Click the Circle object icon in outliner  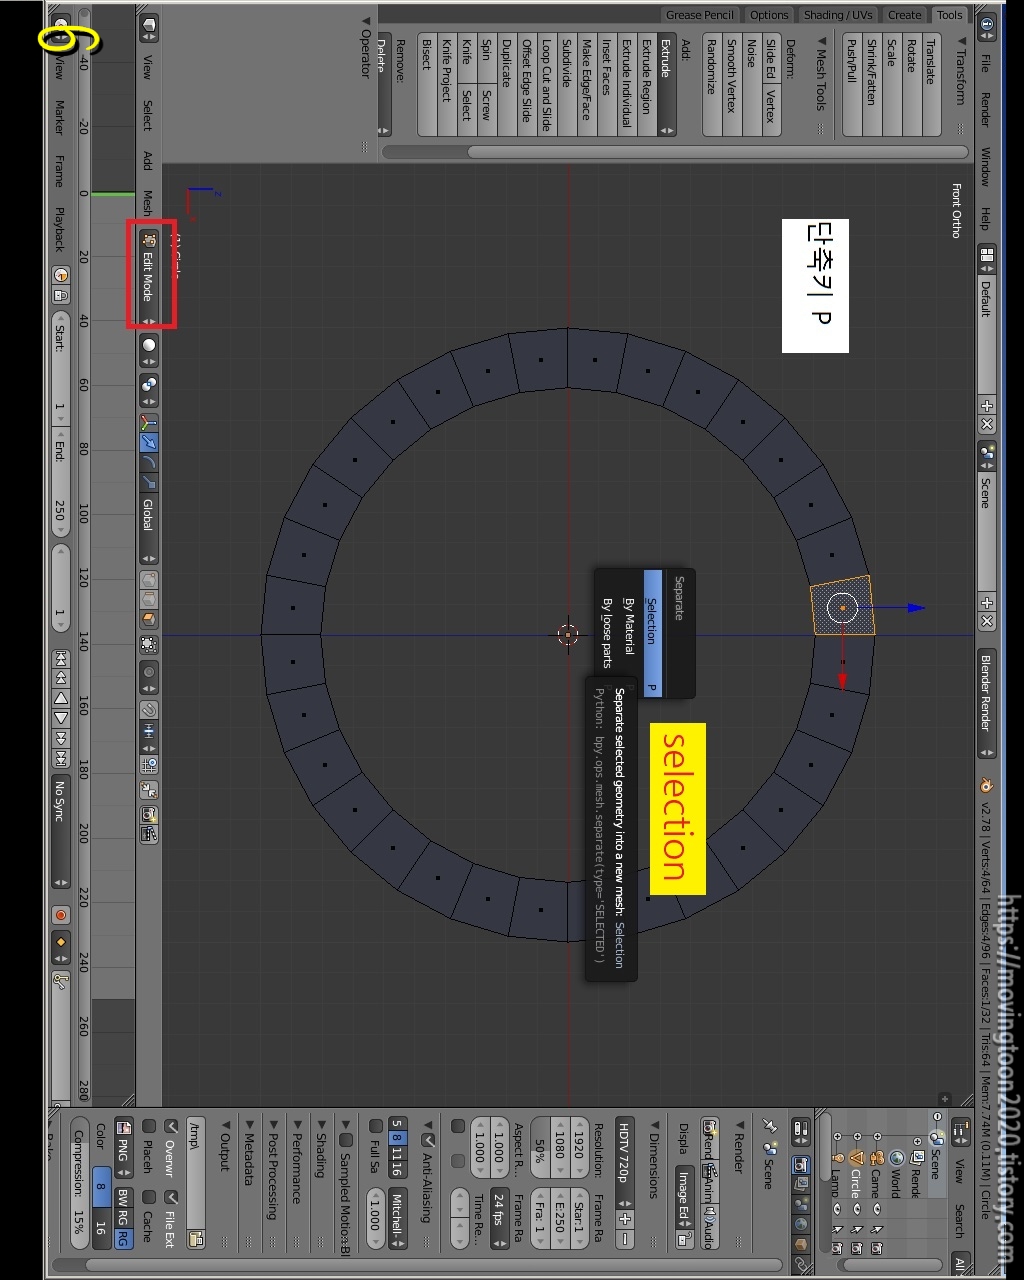tap(856, 1158)
